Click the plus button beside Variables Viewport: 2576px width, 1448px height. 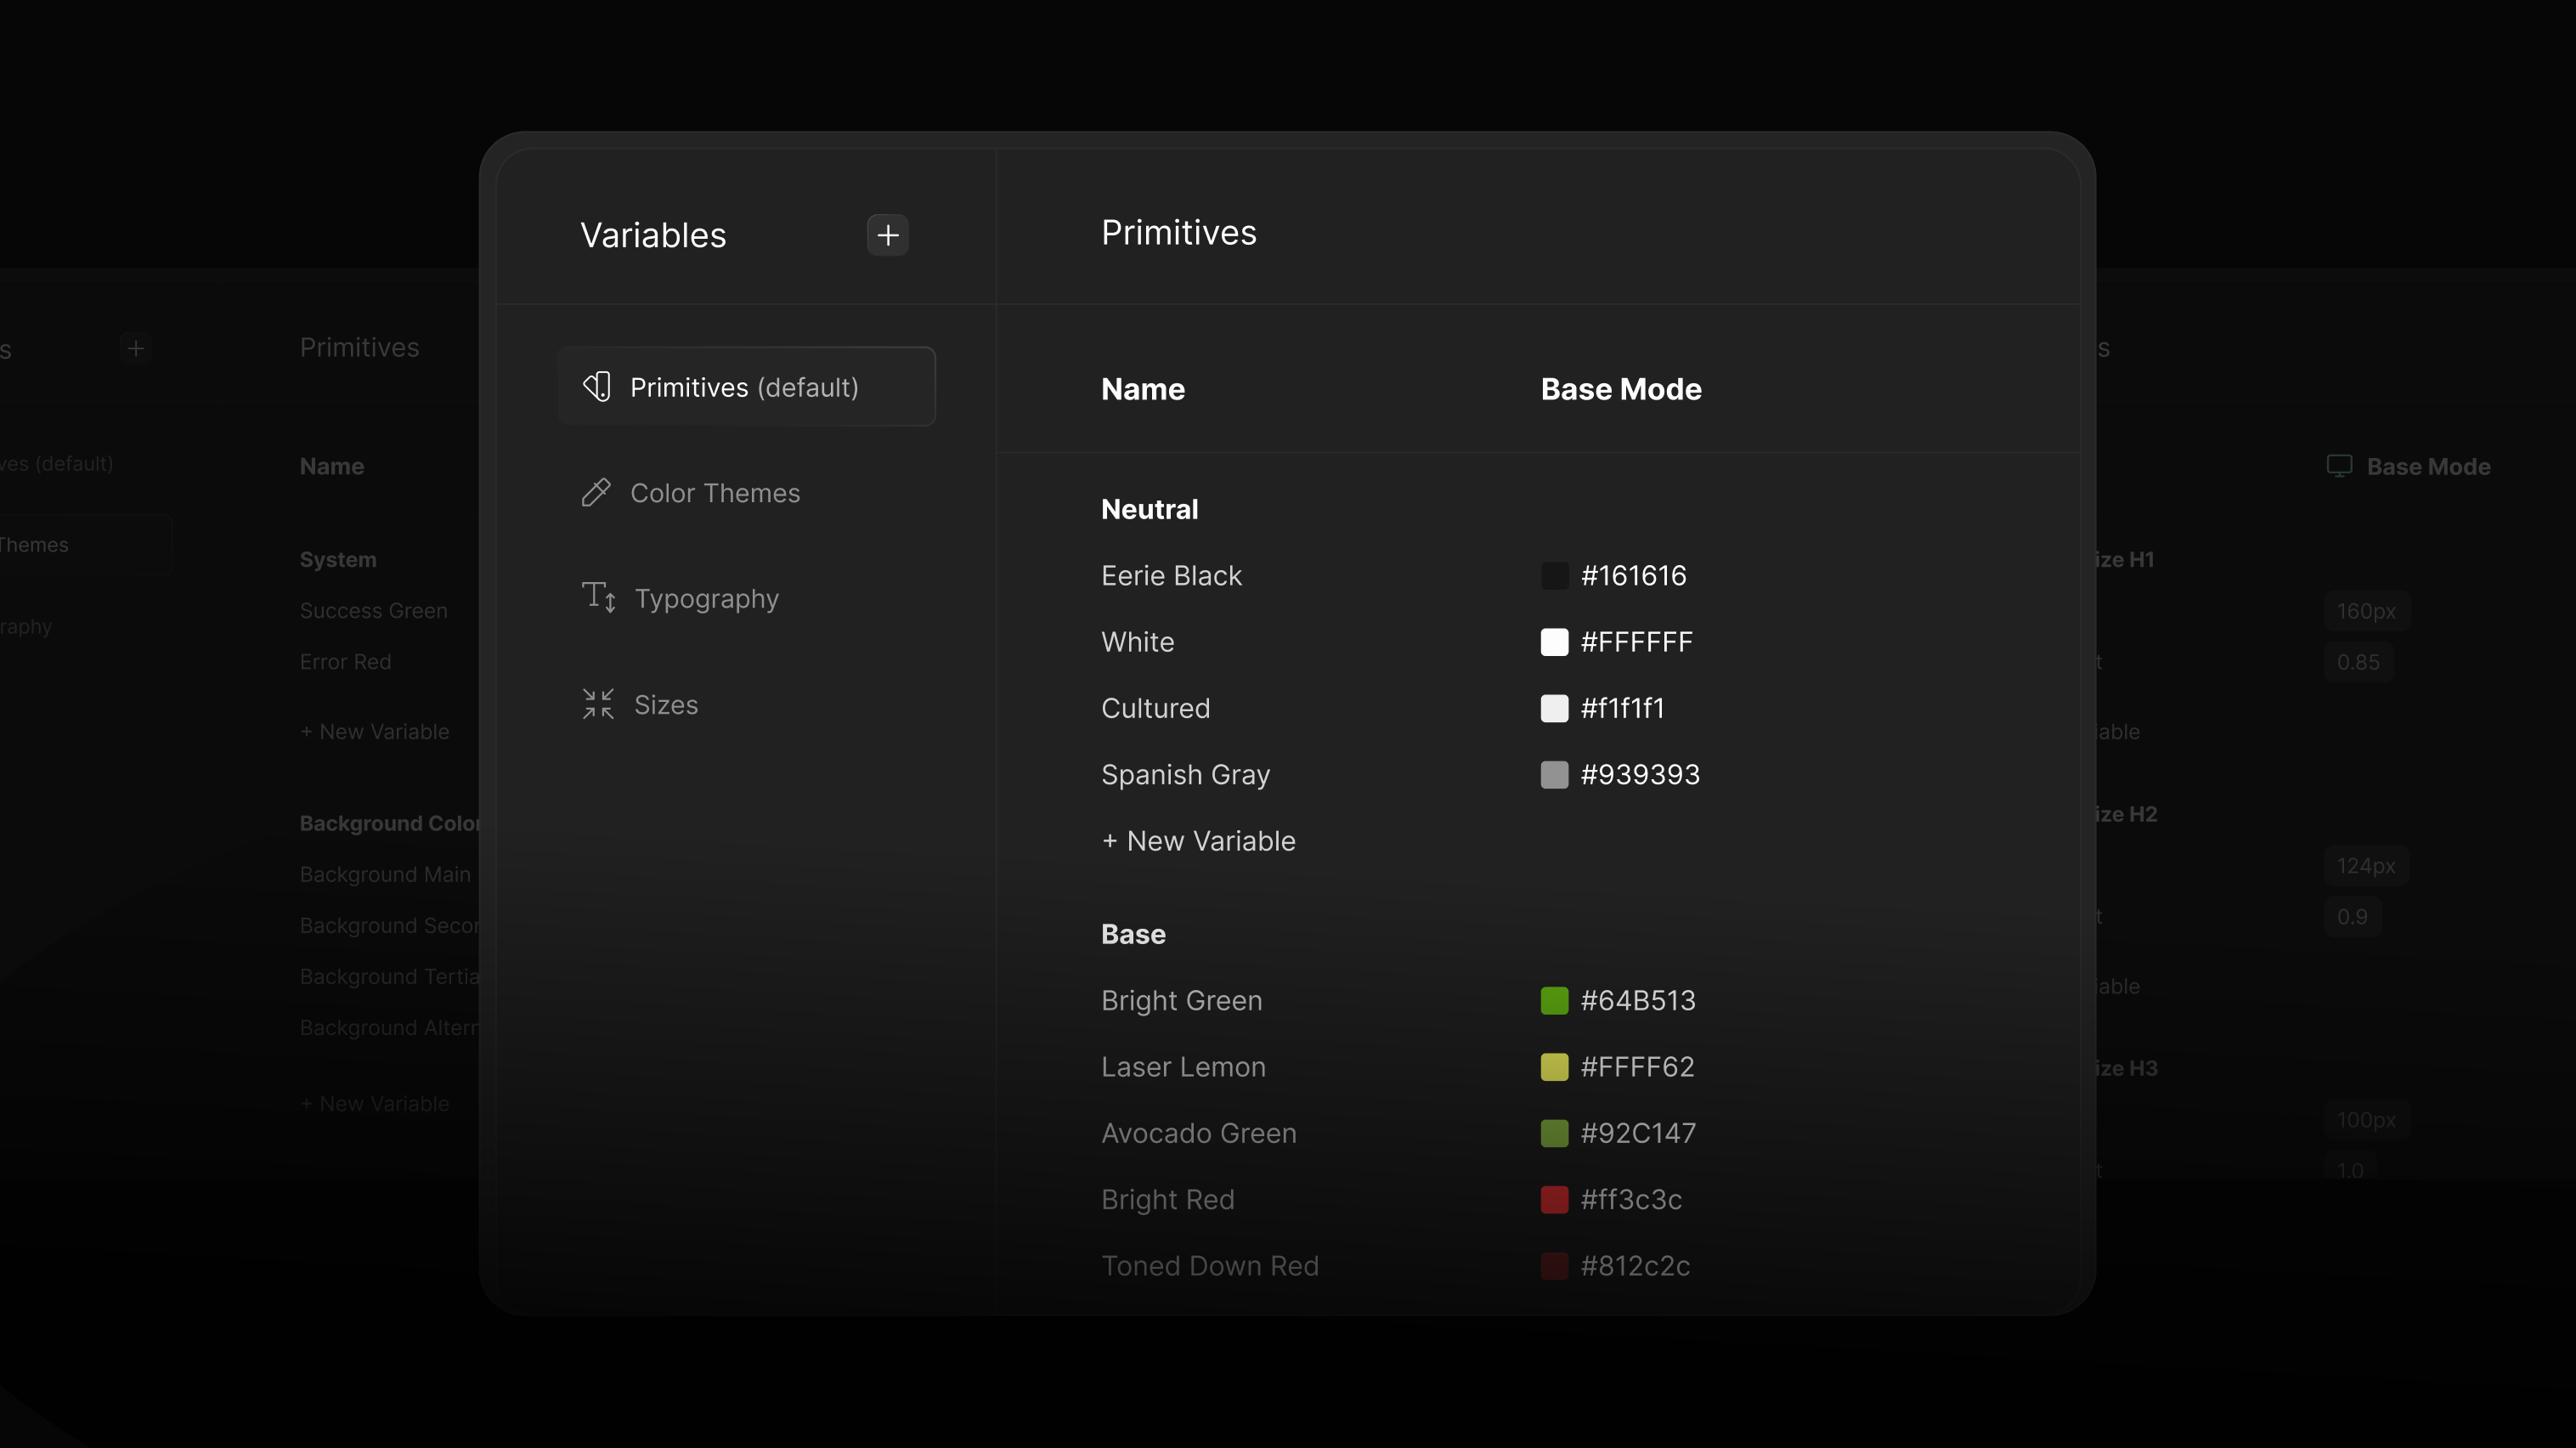pos(887,235)
